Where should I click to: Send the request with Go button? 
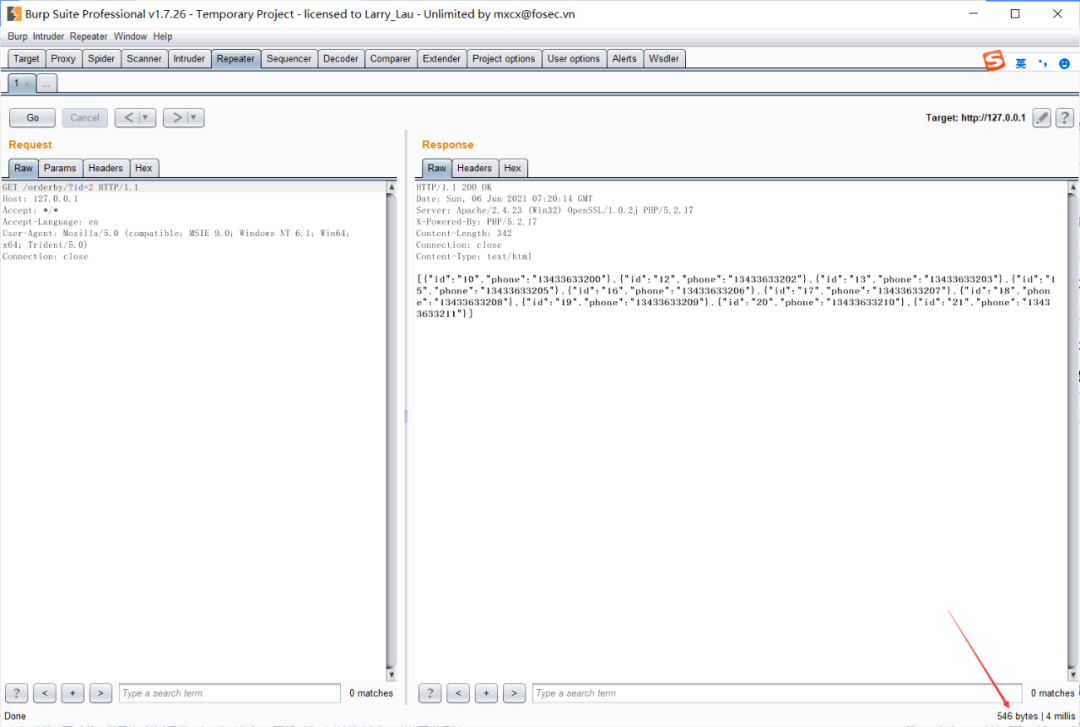(32, 118)
